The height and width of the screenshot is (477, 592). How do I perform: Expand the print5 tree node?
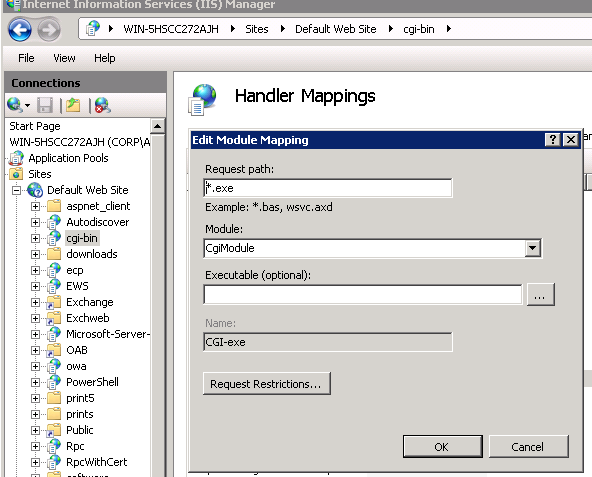(35, 398)
